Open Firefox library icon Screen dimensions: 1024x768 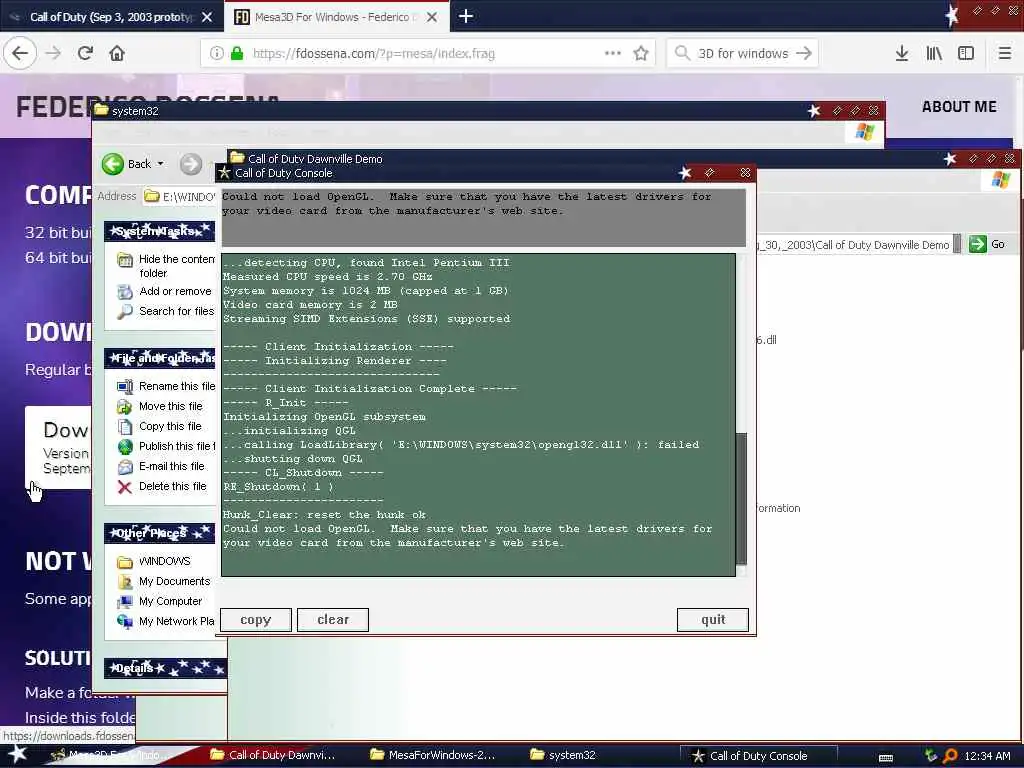(x=934, y=53)
